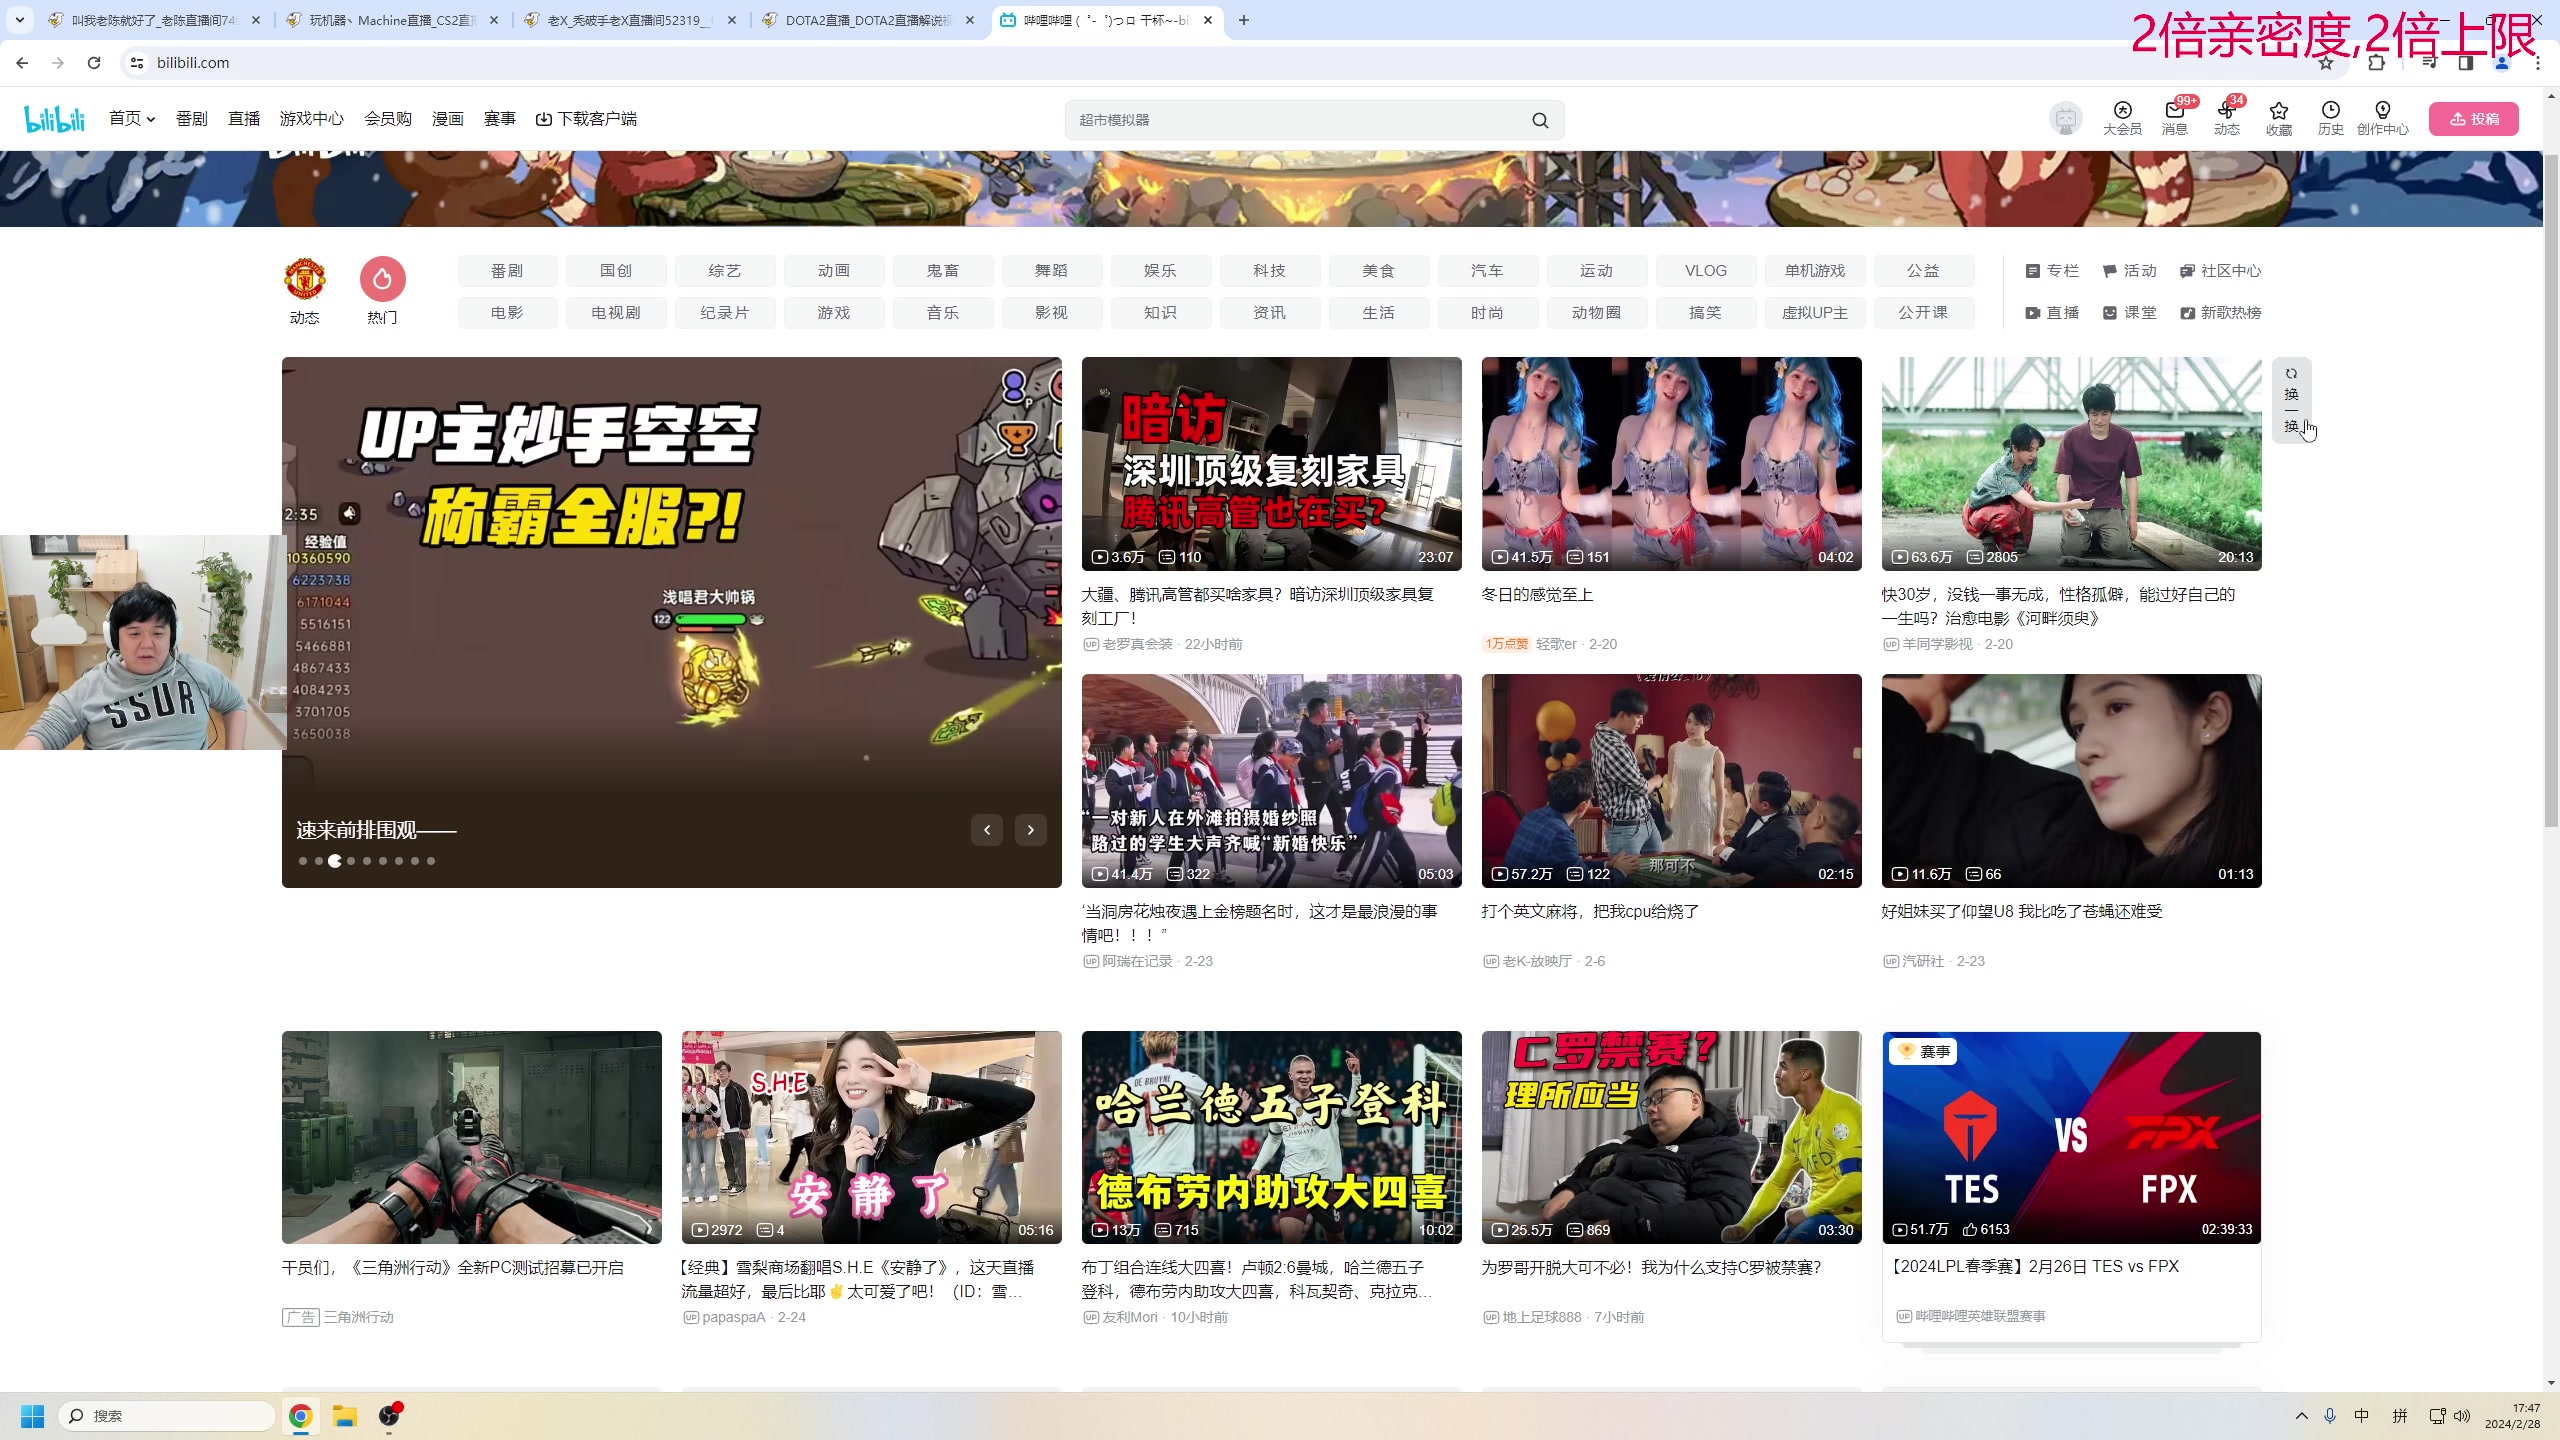This screenshot has width=2560, height=1440.
Task: Open File Explorer from the taskbar
Action: pyautogui.click(x=345, y=1416)
